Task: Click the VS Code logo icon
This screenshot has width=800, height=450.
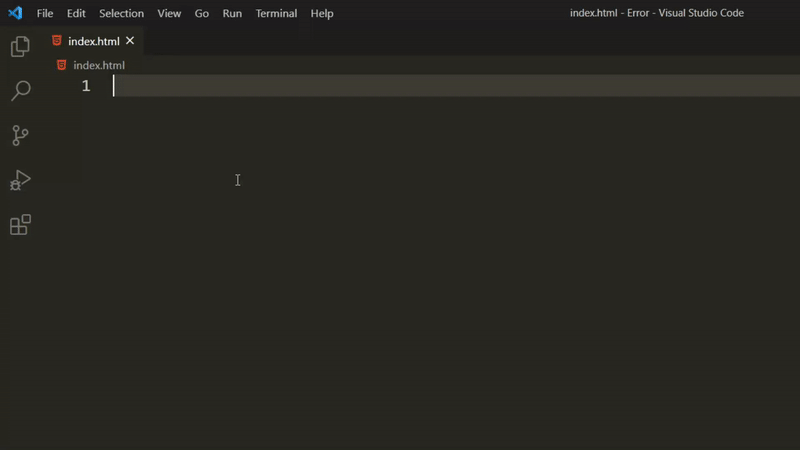Action: (x=15, y=13)
